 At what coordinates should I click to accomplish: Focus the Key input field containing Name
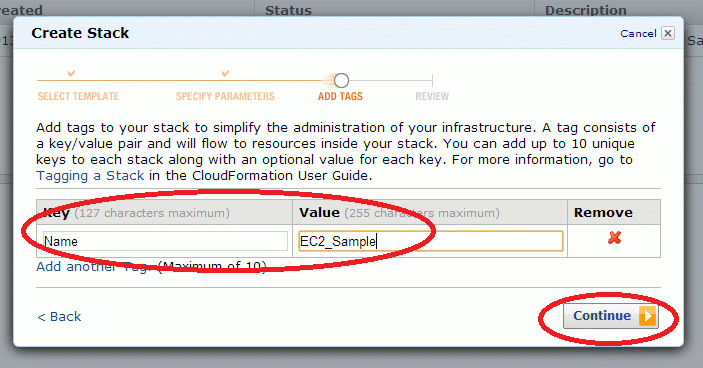tap(165, 241)
